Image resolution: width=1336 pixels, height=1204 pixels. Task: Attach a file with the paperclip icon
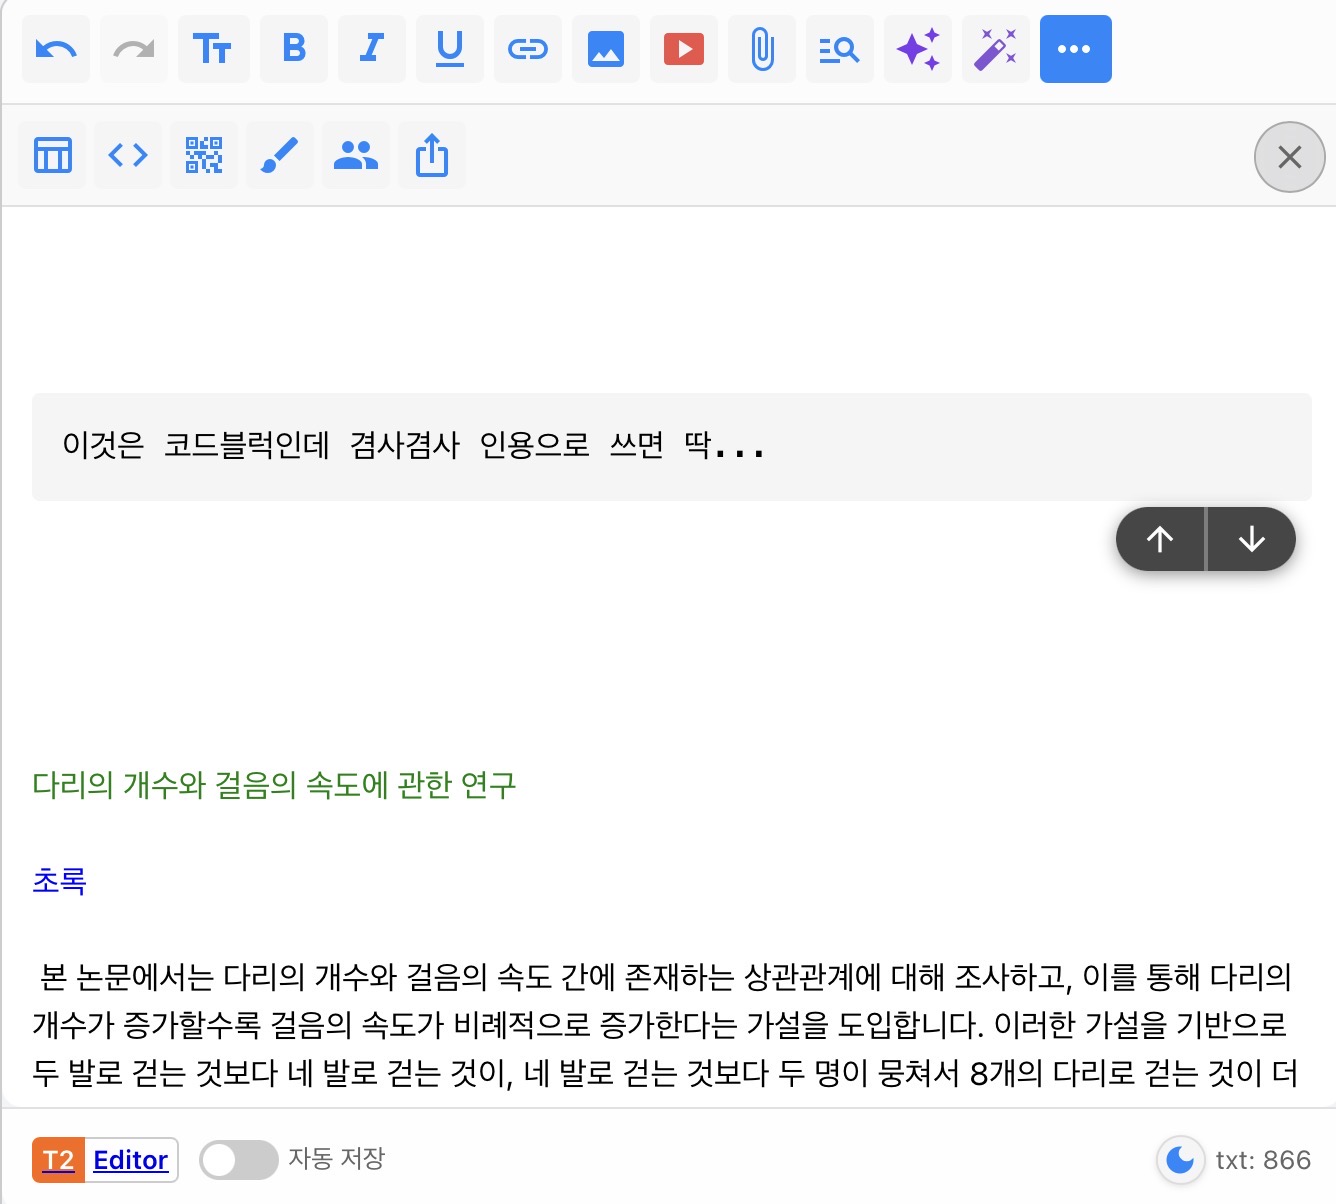pyautogui.click(x=762, y=49)
